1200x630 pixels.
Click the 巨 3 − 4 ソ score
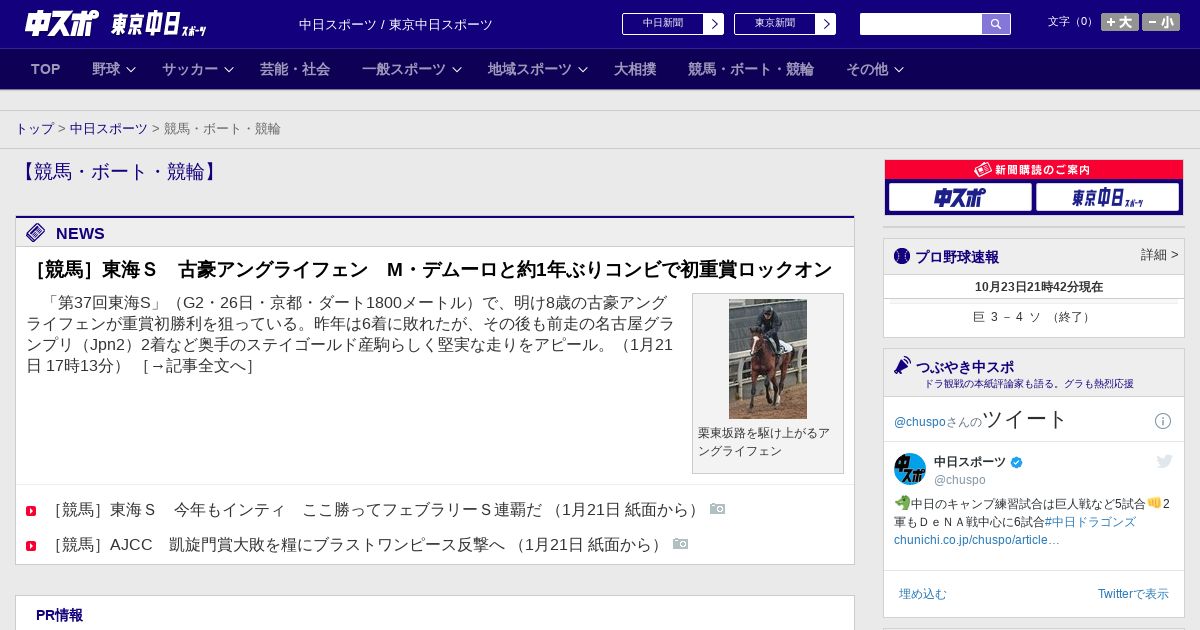pos(1032,317)
